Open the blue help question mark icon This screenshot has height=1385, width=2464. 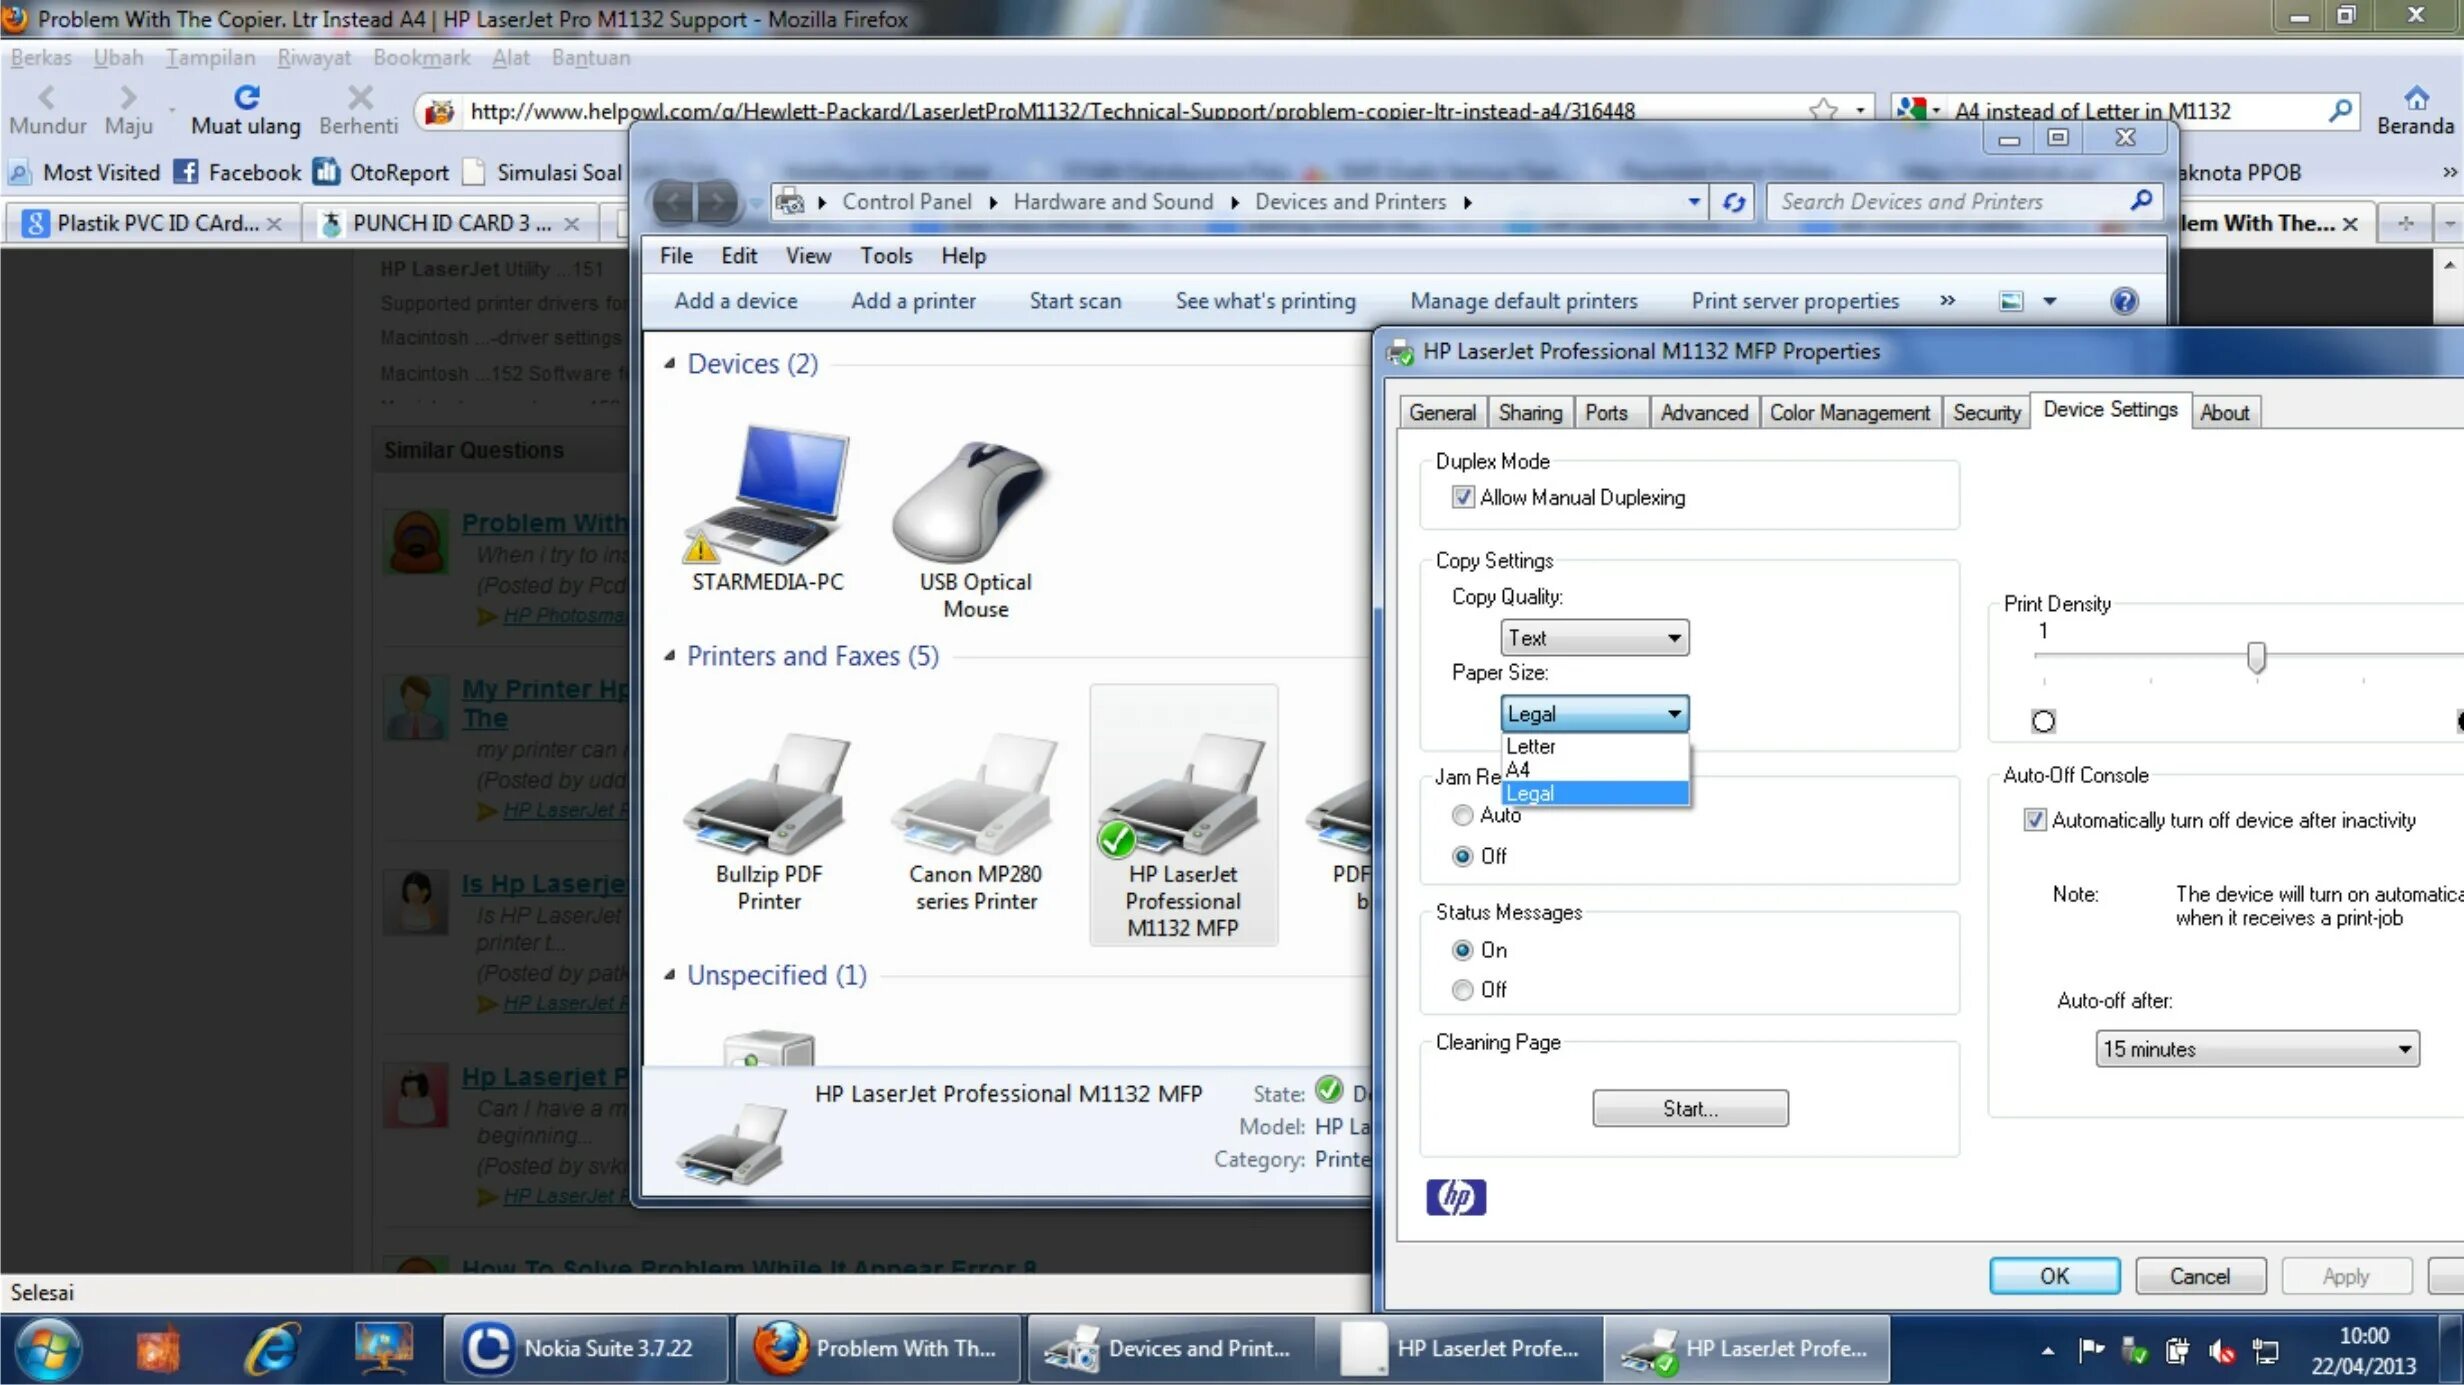[x=2124, y=301]
